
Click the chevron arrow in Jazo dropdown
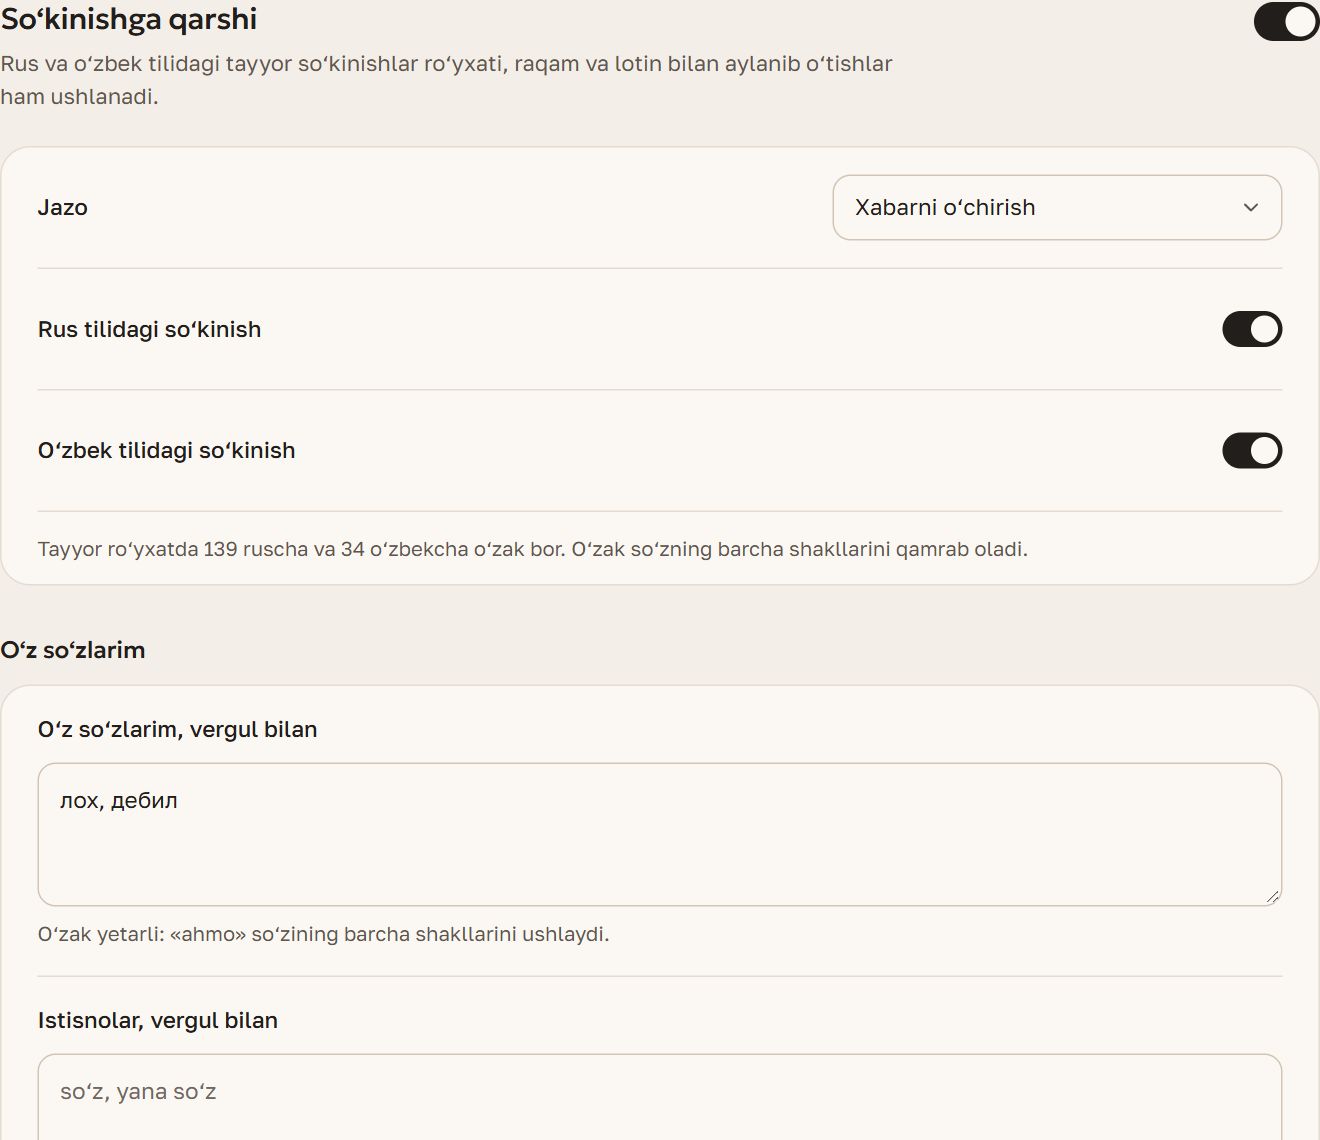1251,207
